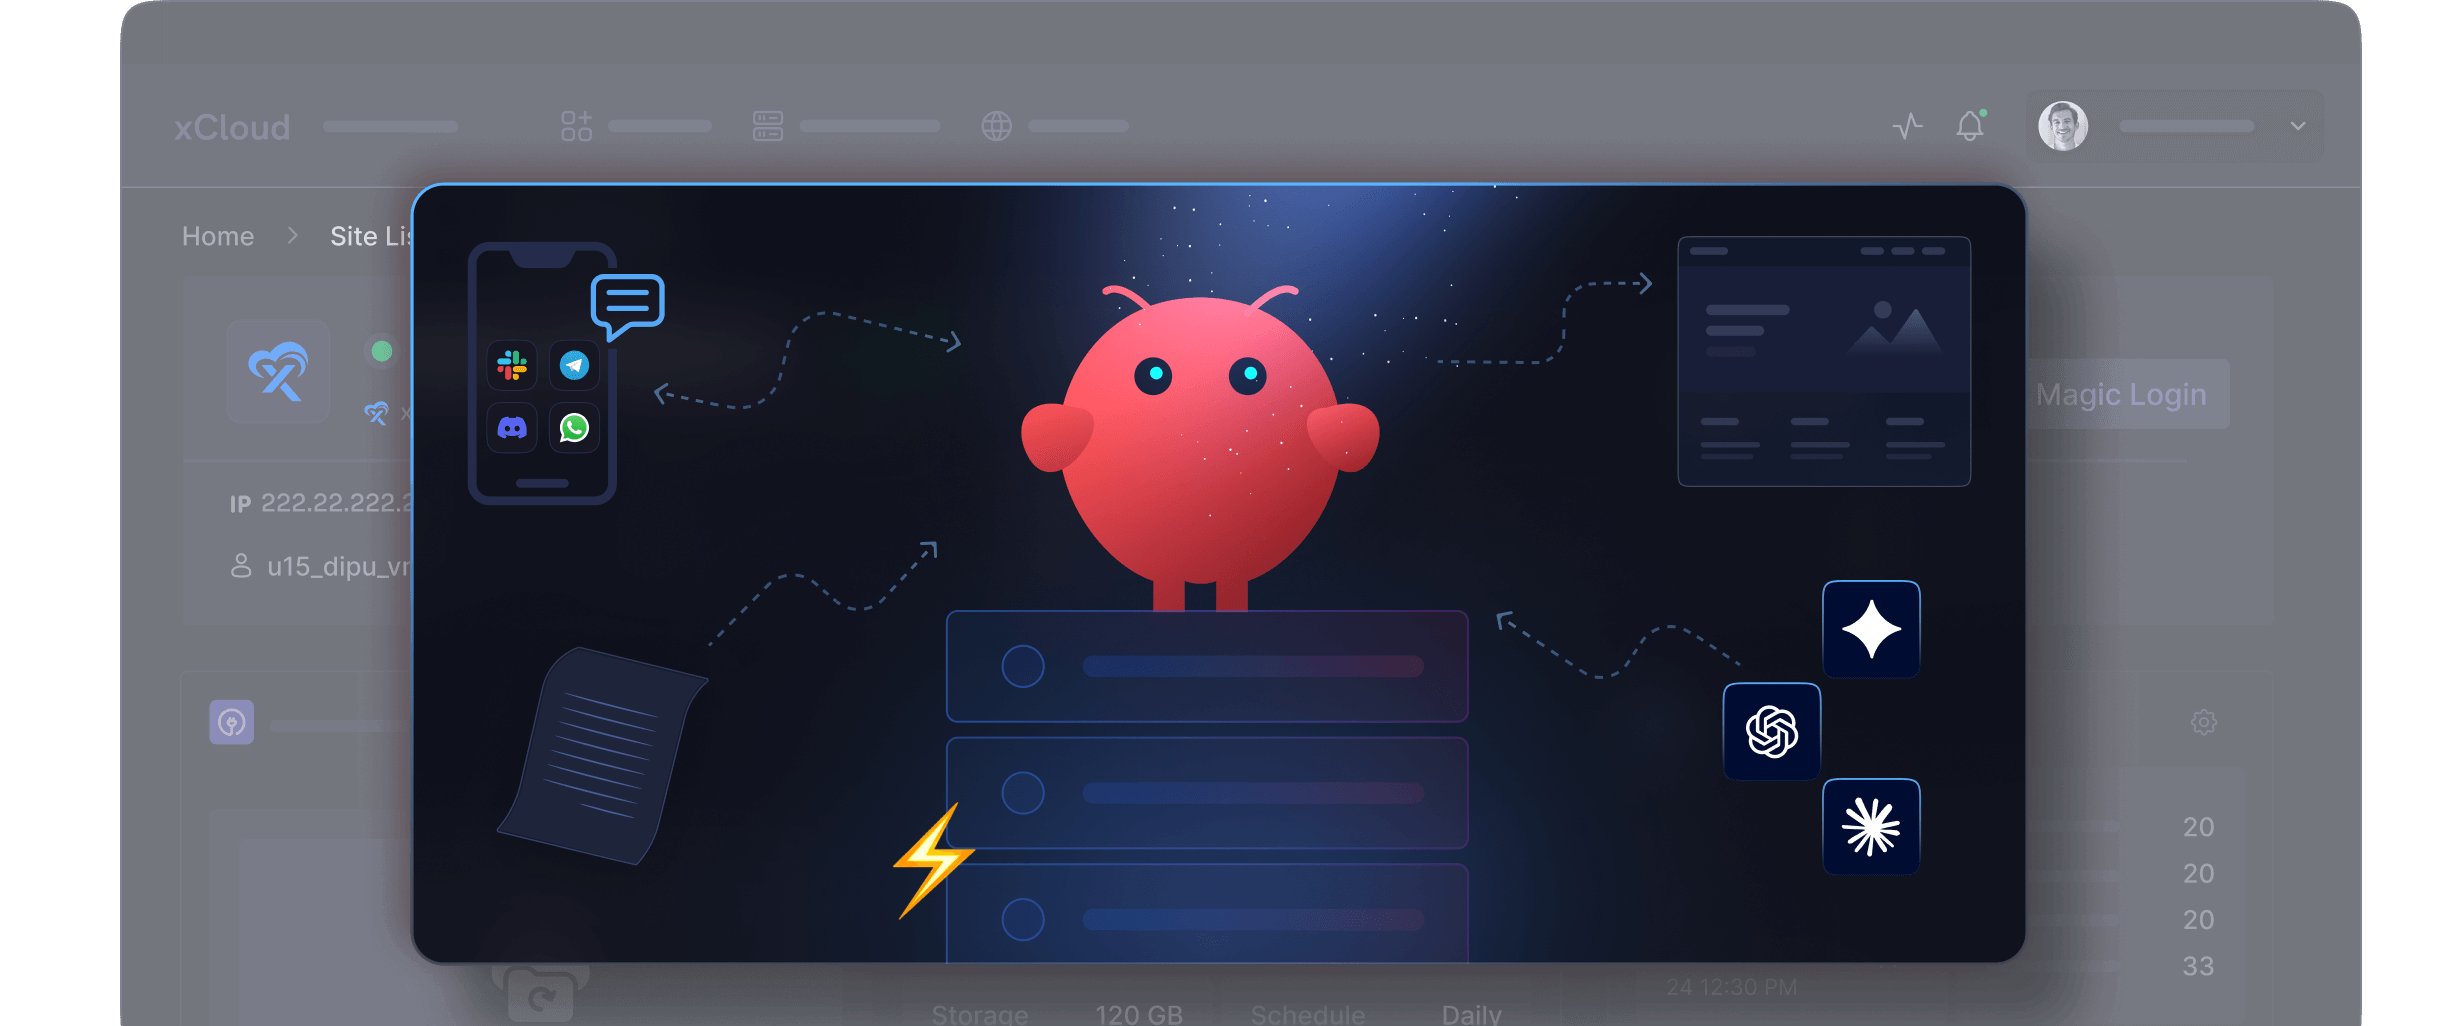The image size is (2440, 1026).
Task: Select the Gemini sparkle star tile
Action: [x=1870, y=629]
